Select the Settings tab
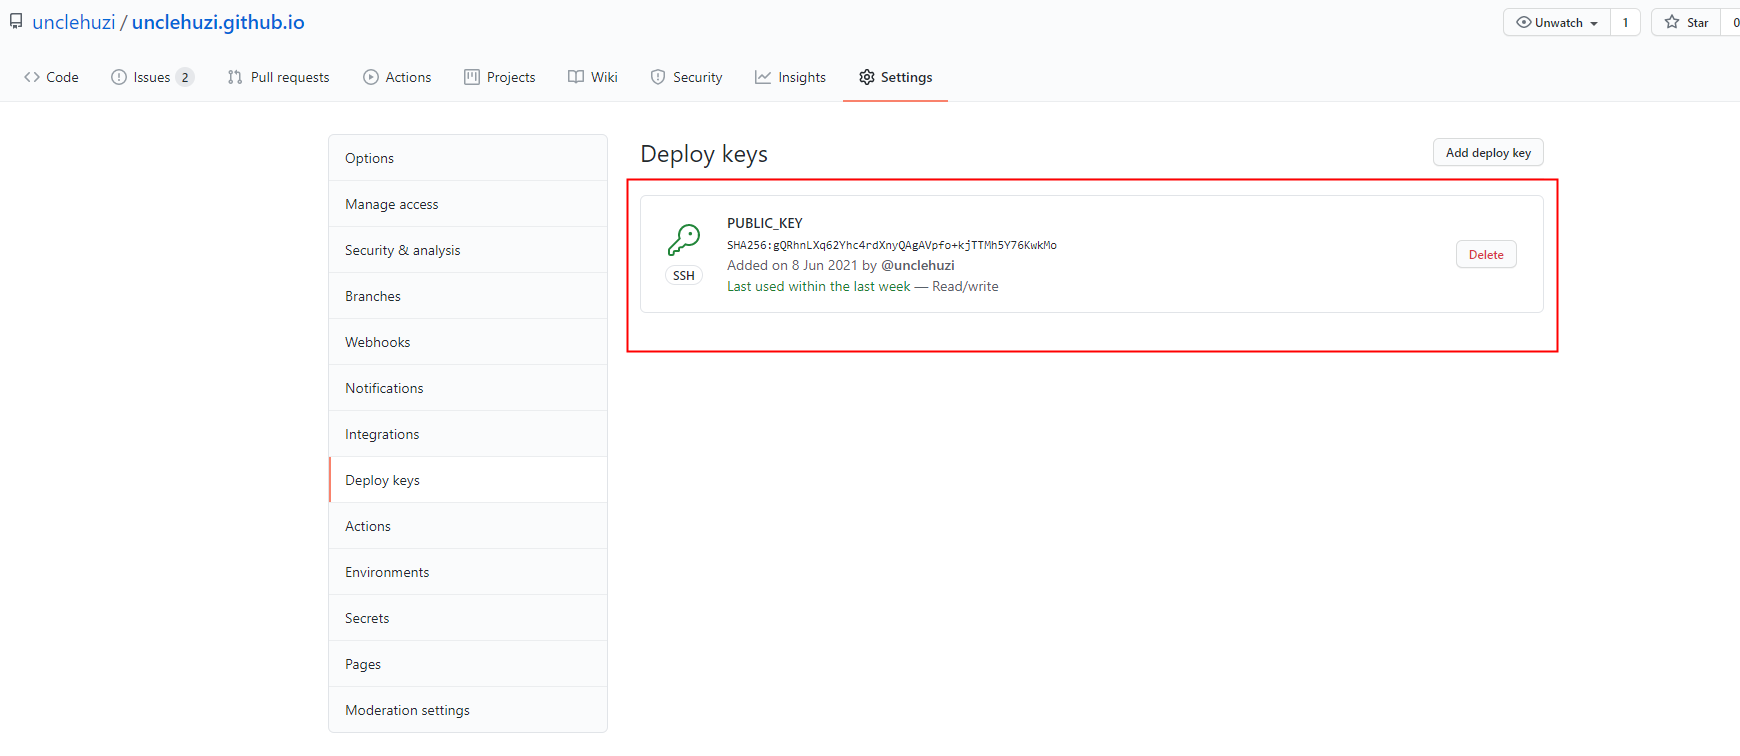 point(895,77)
